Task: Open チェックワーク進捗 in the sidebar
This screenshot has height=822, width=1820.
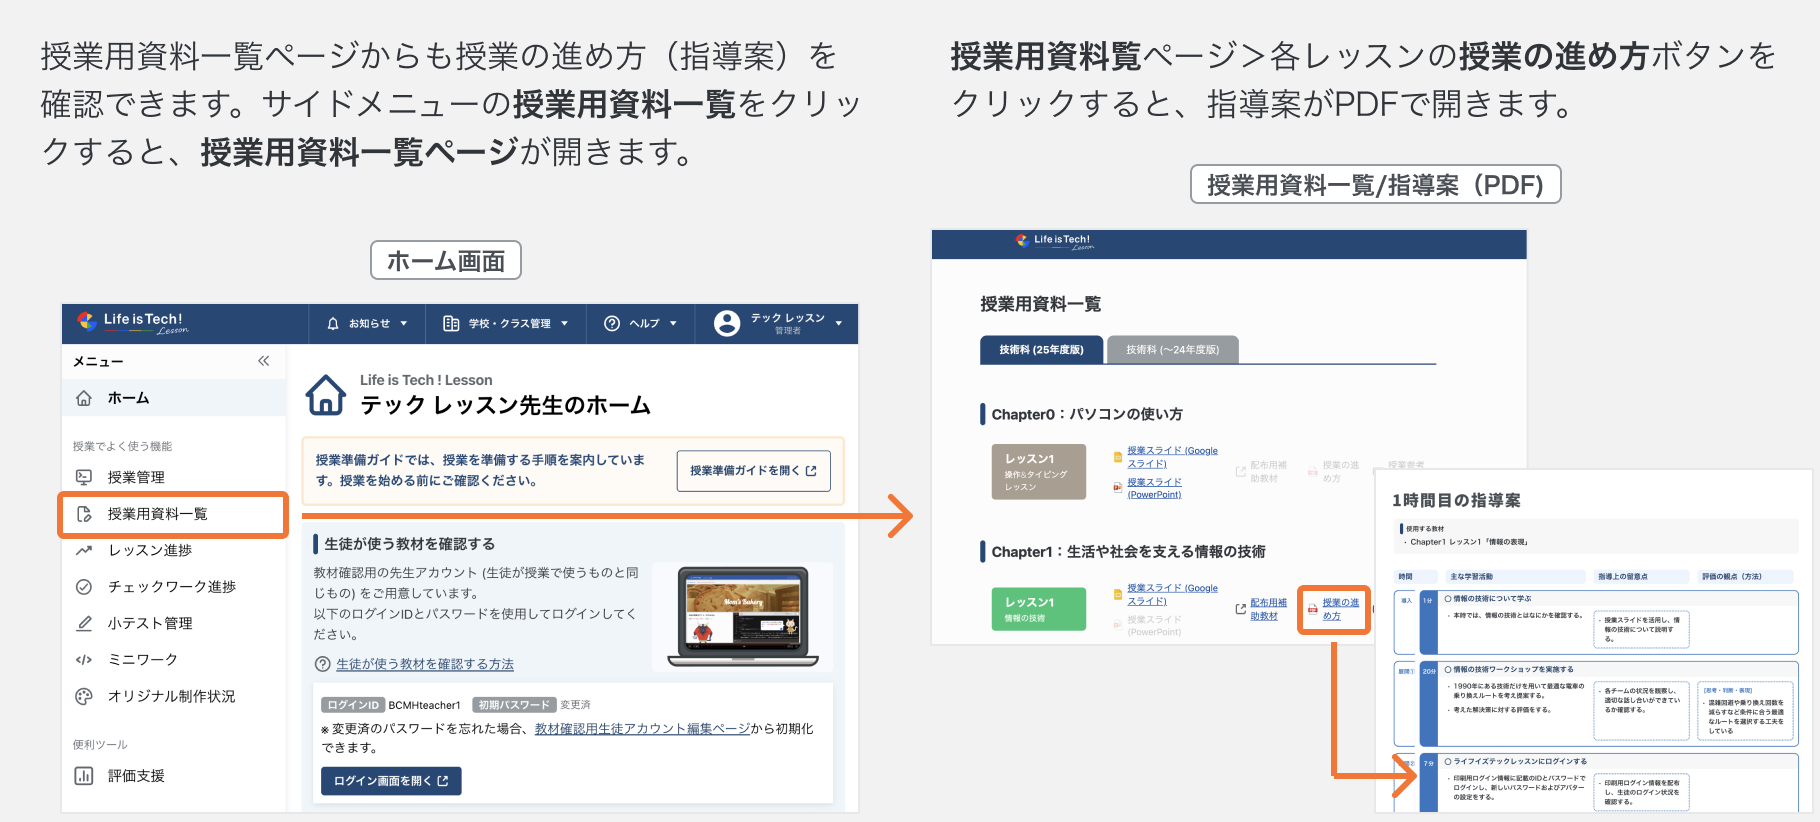Action: [x=174, y=587]
